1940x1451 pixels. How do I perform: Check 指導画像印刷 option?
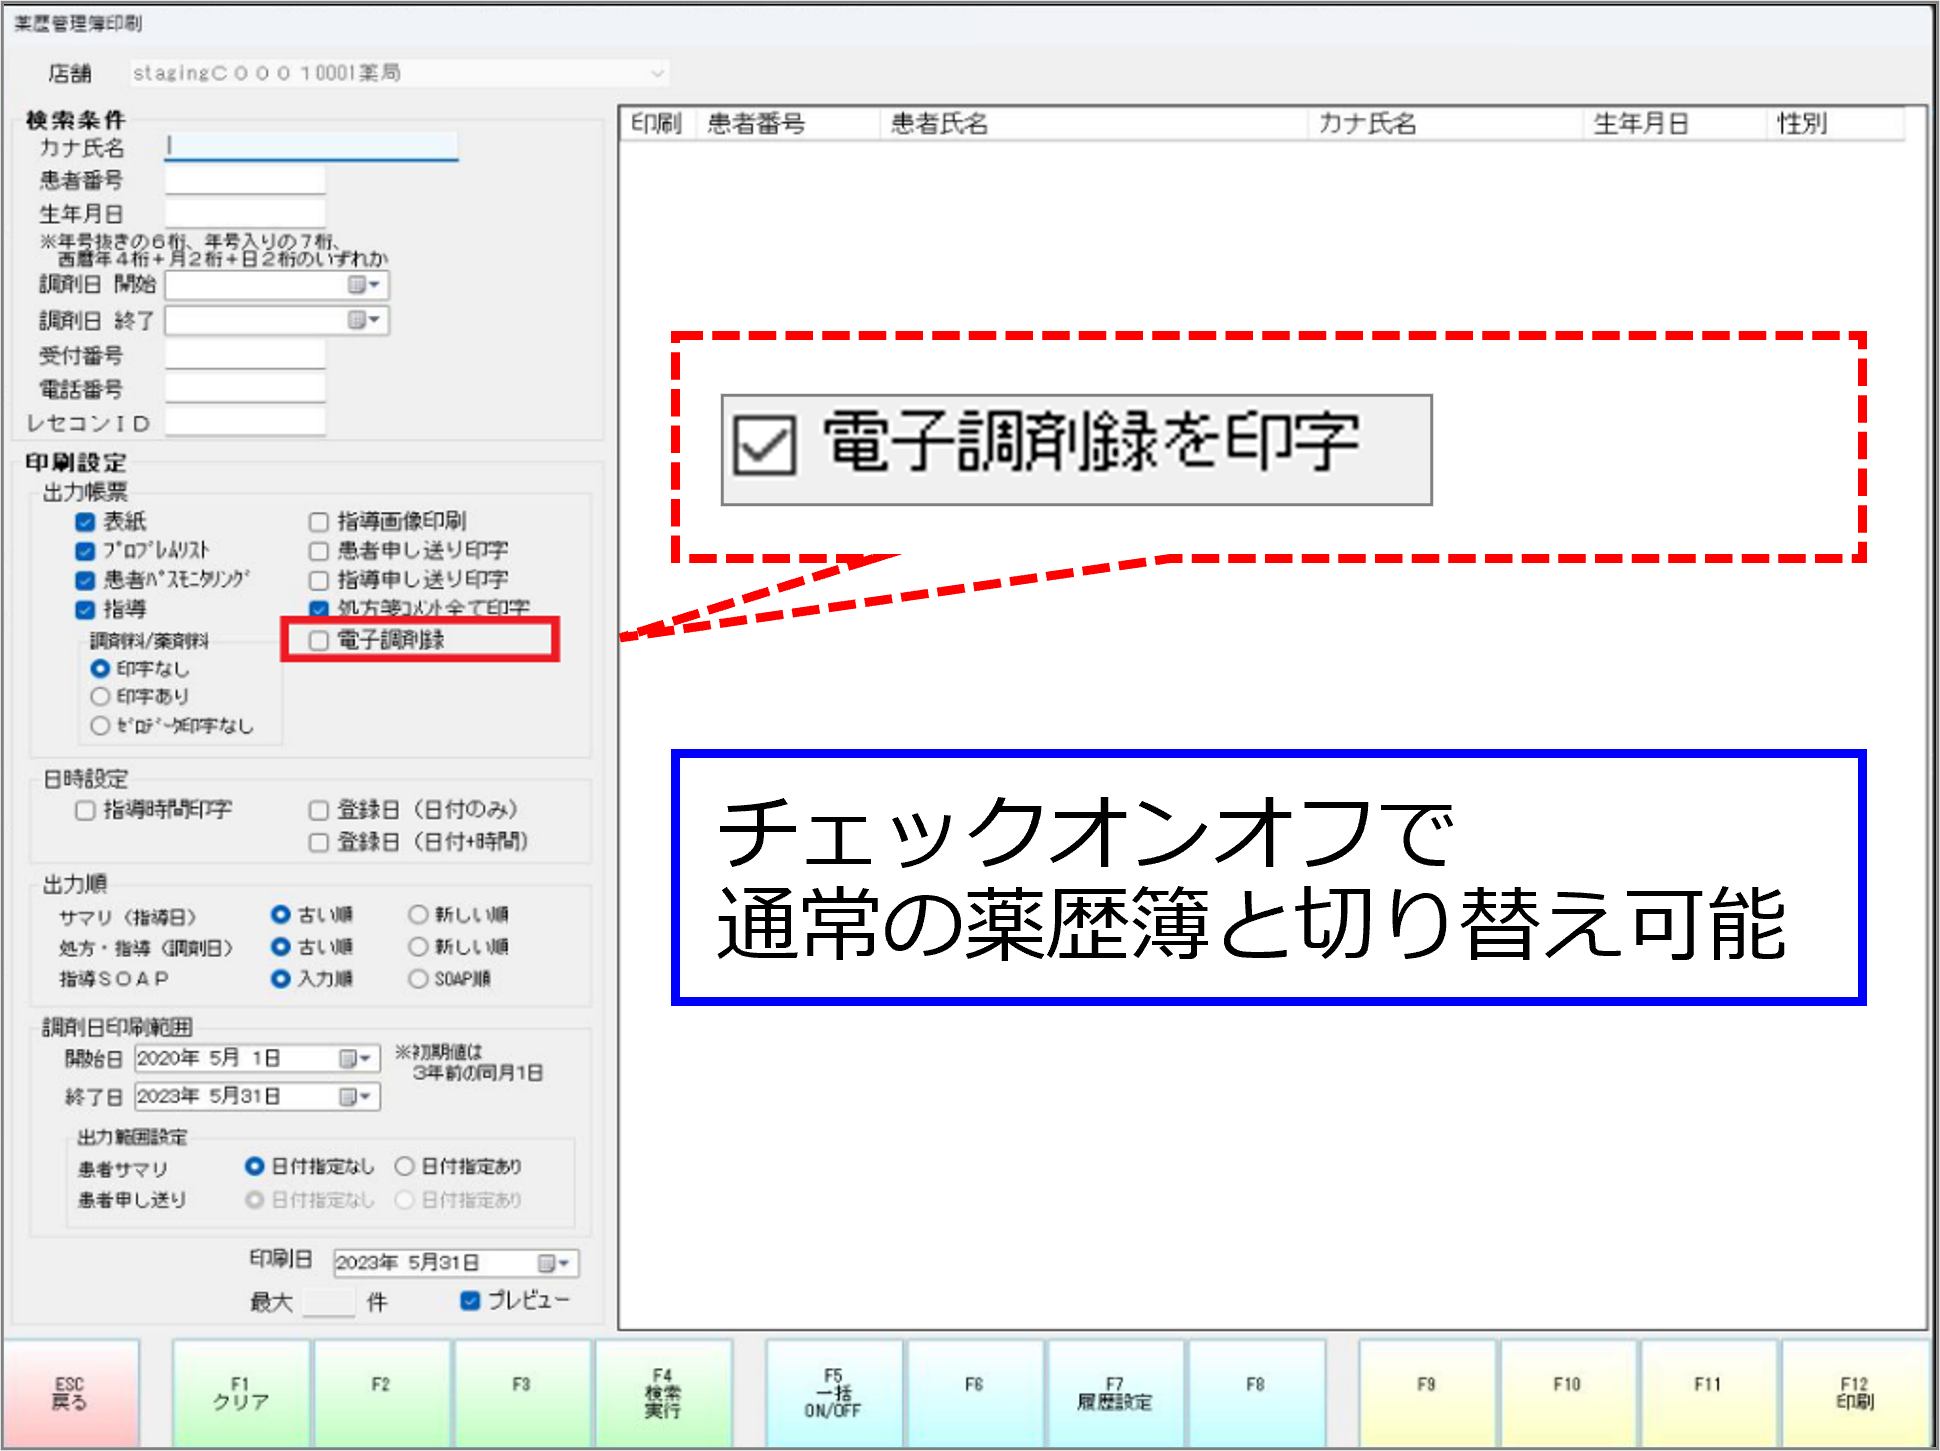[319, 521]
